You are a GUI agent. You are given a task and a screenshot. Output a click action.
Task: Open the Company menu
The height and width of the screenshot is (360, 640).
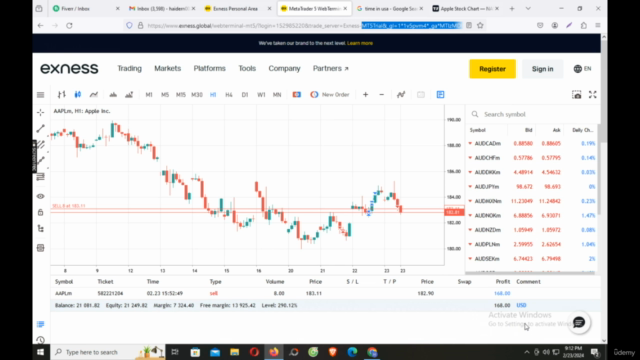point(284,69)
